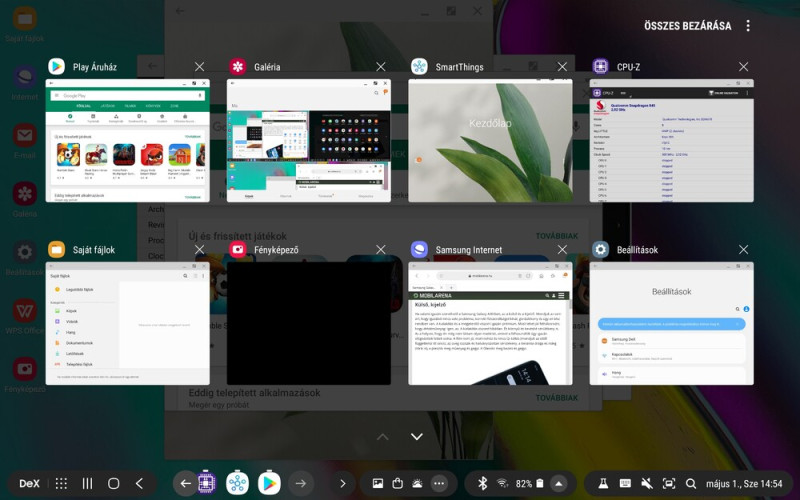Screen dimensions: 800x500
Task: Click the right arrow in taskbar app list
Action: (301, 484)
